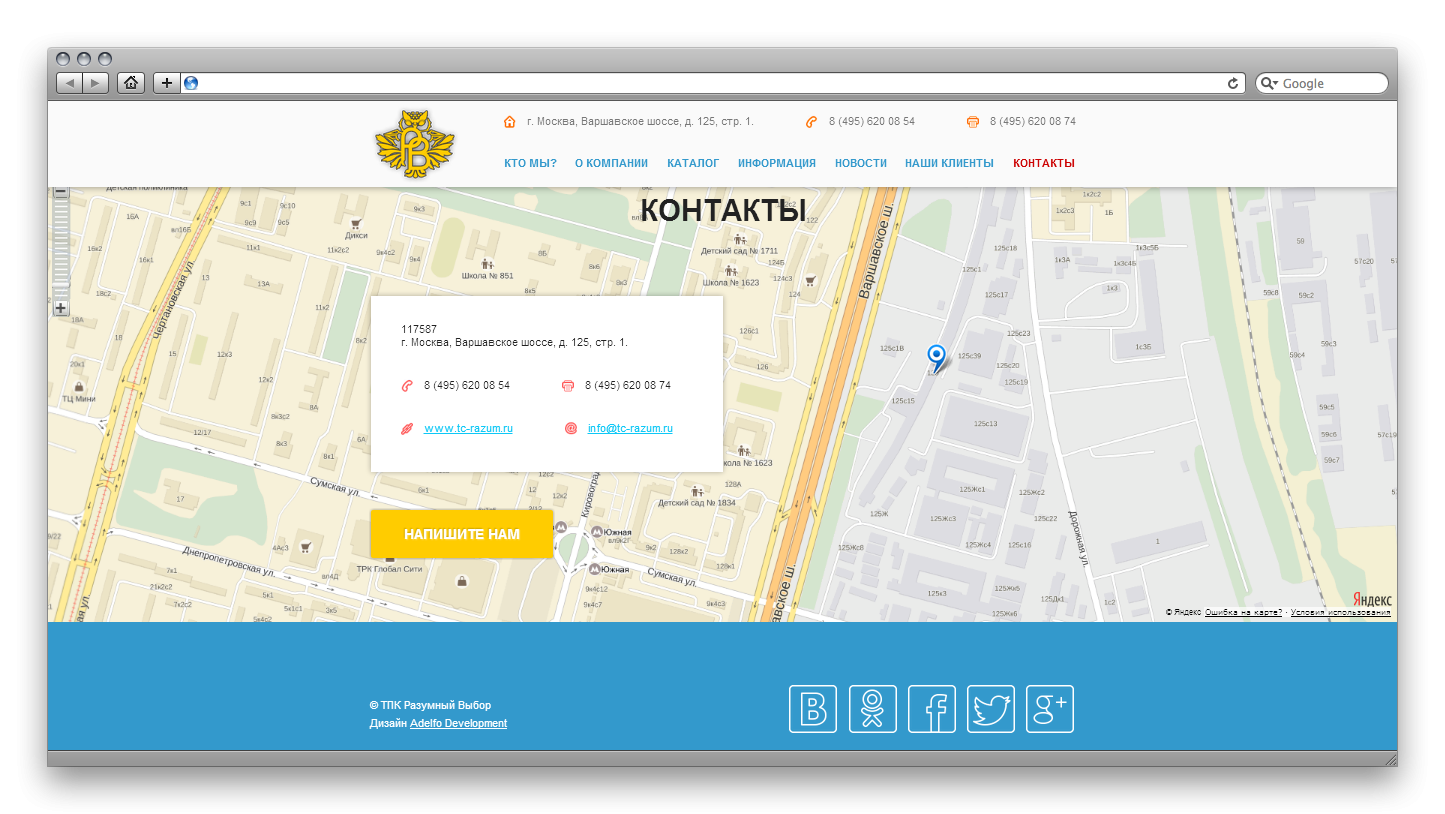Click the map zoom level slider
This screenshot has height=814, width=1445.
click(61, 249)
